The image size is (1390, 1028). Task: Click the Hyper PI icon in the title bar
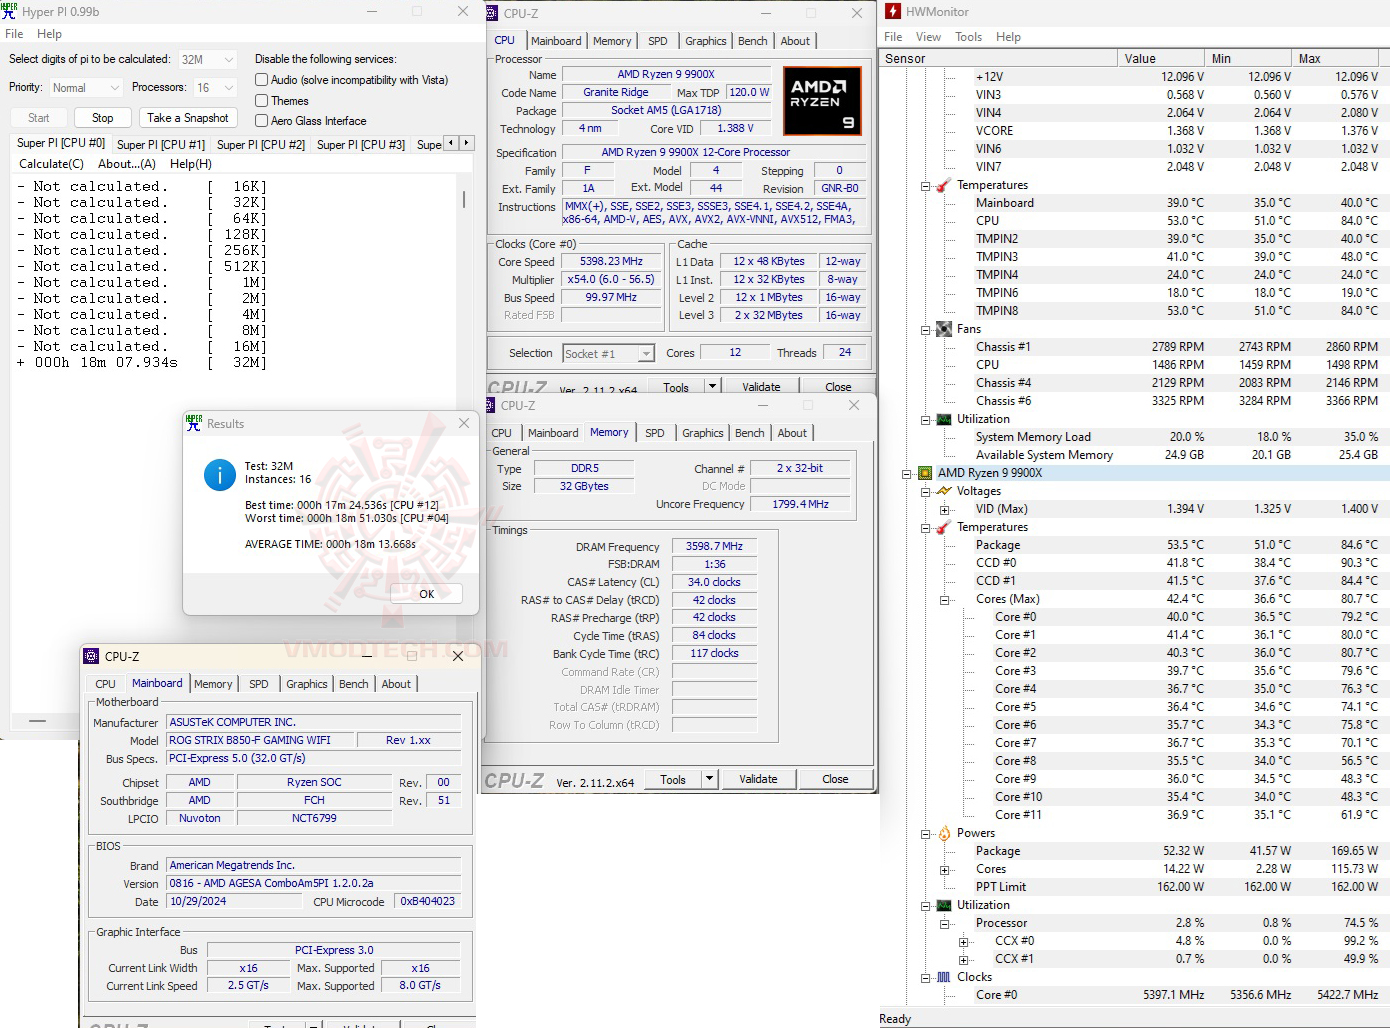pyautogui.click(x=10, y=11)
